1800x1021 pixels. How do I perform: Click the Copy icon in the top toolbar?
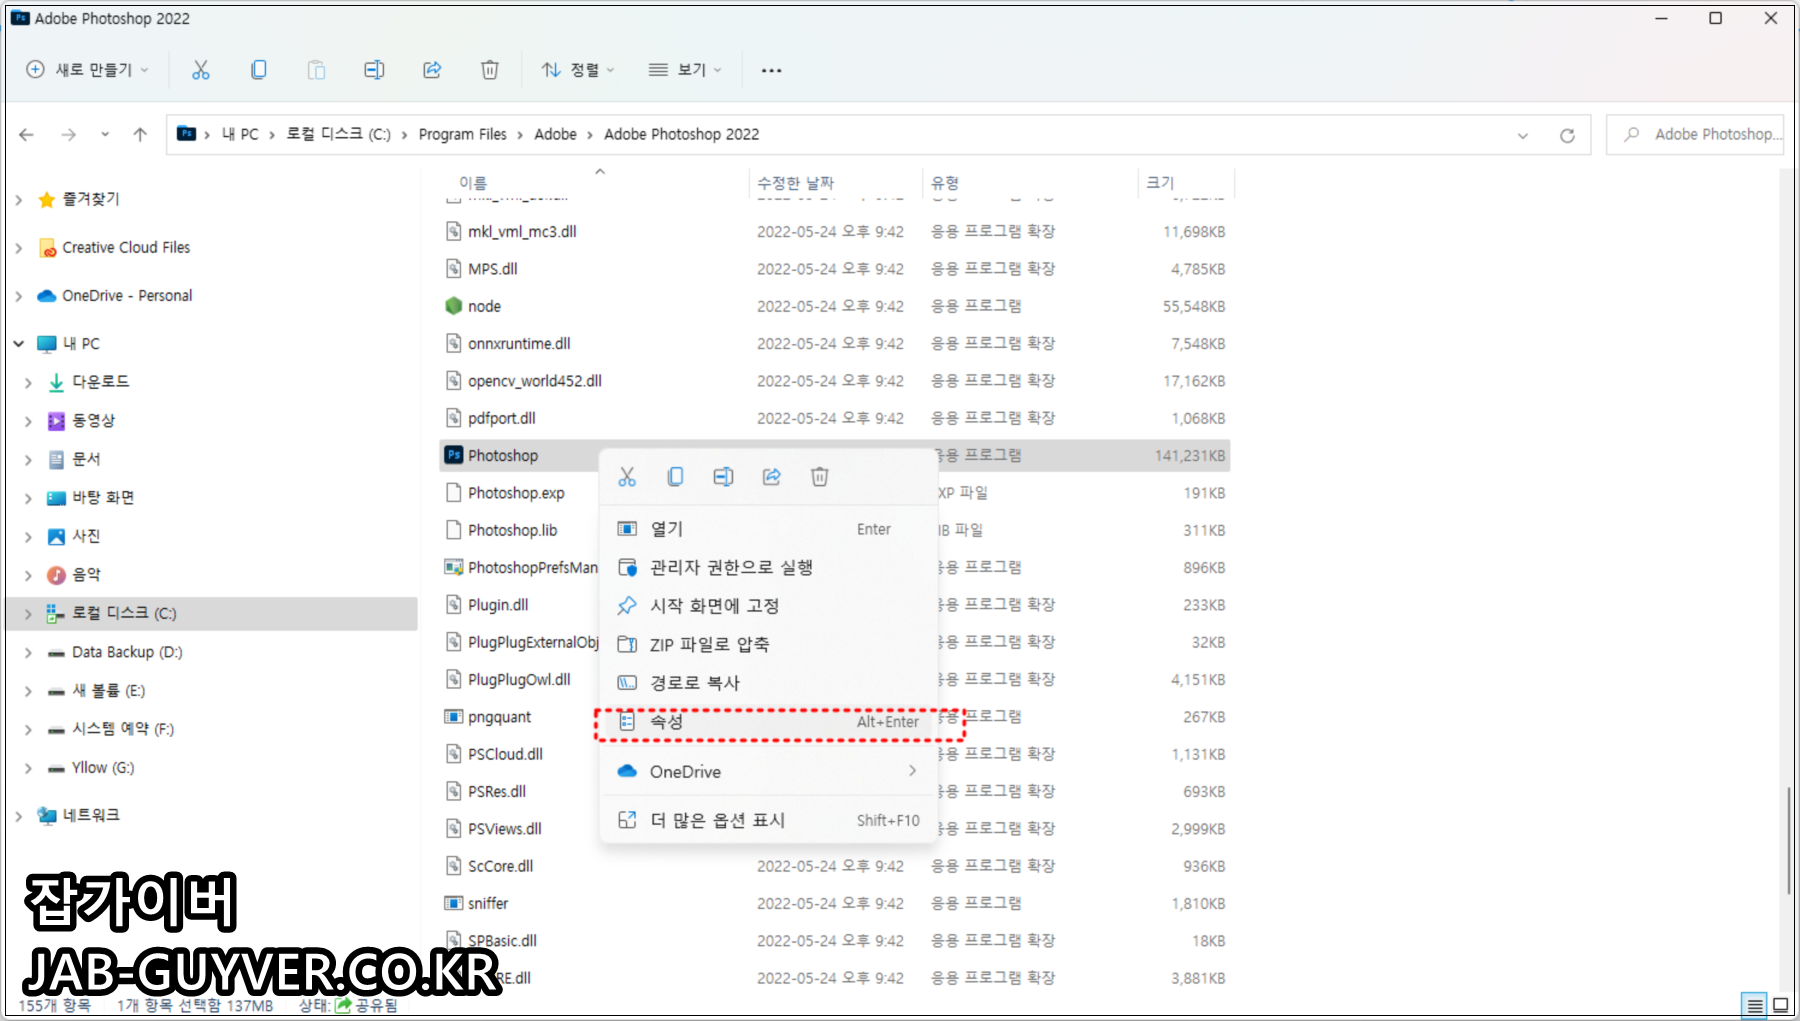point(259,70)
